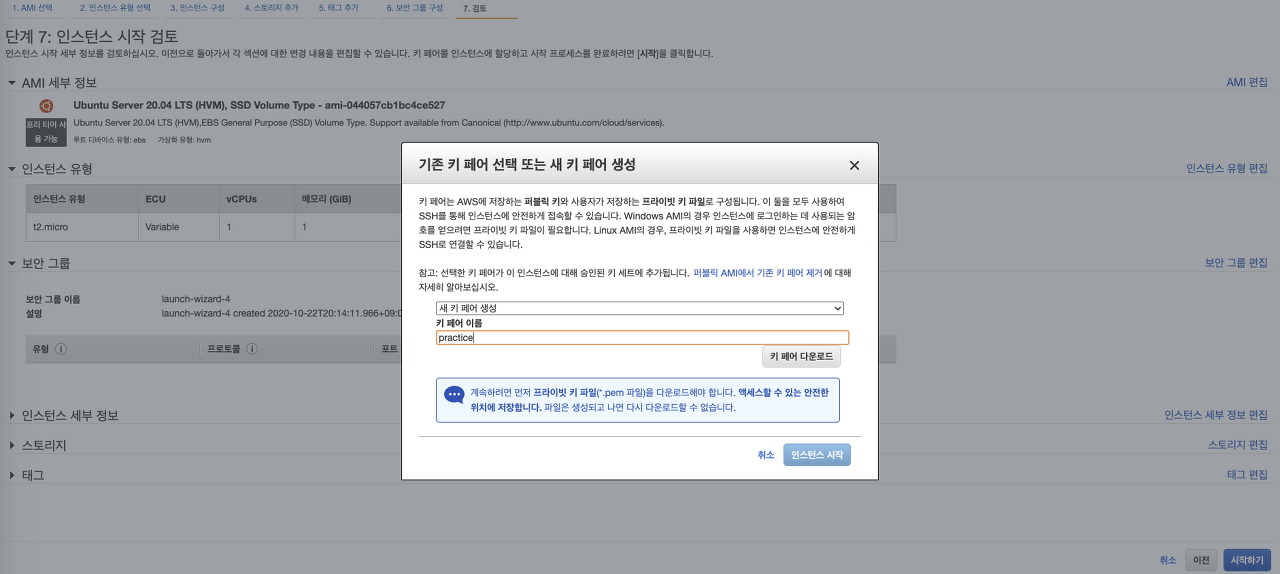Collapse the 인스턴스 유형 section

point(12,169)
